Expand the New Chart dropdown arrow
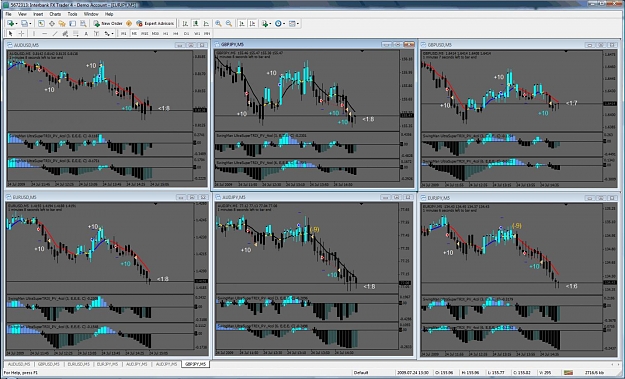The width and height of the screenshot is (625, 379). pos(16,24)
